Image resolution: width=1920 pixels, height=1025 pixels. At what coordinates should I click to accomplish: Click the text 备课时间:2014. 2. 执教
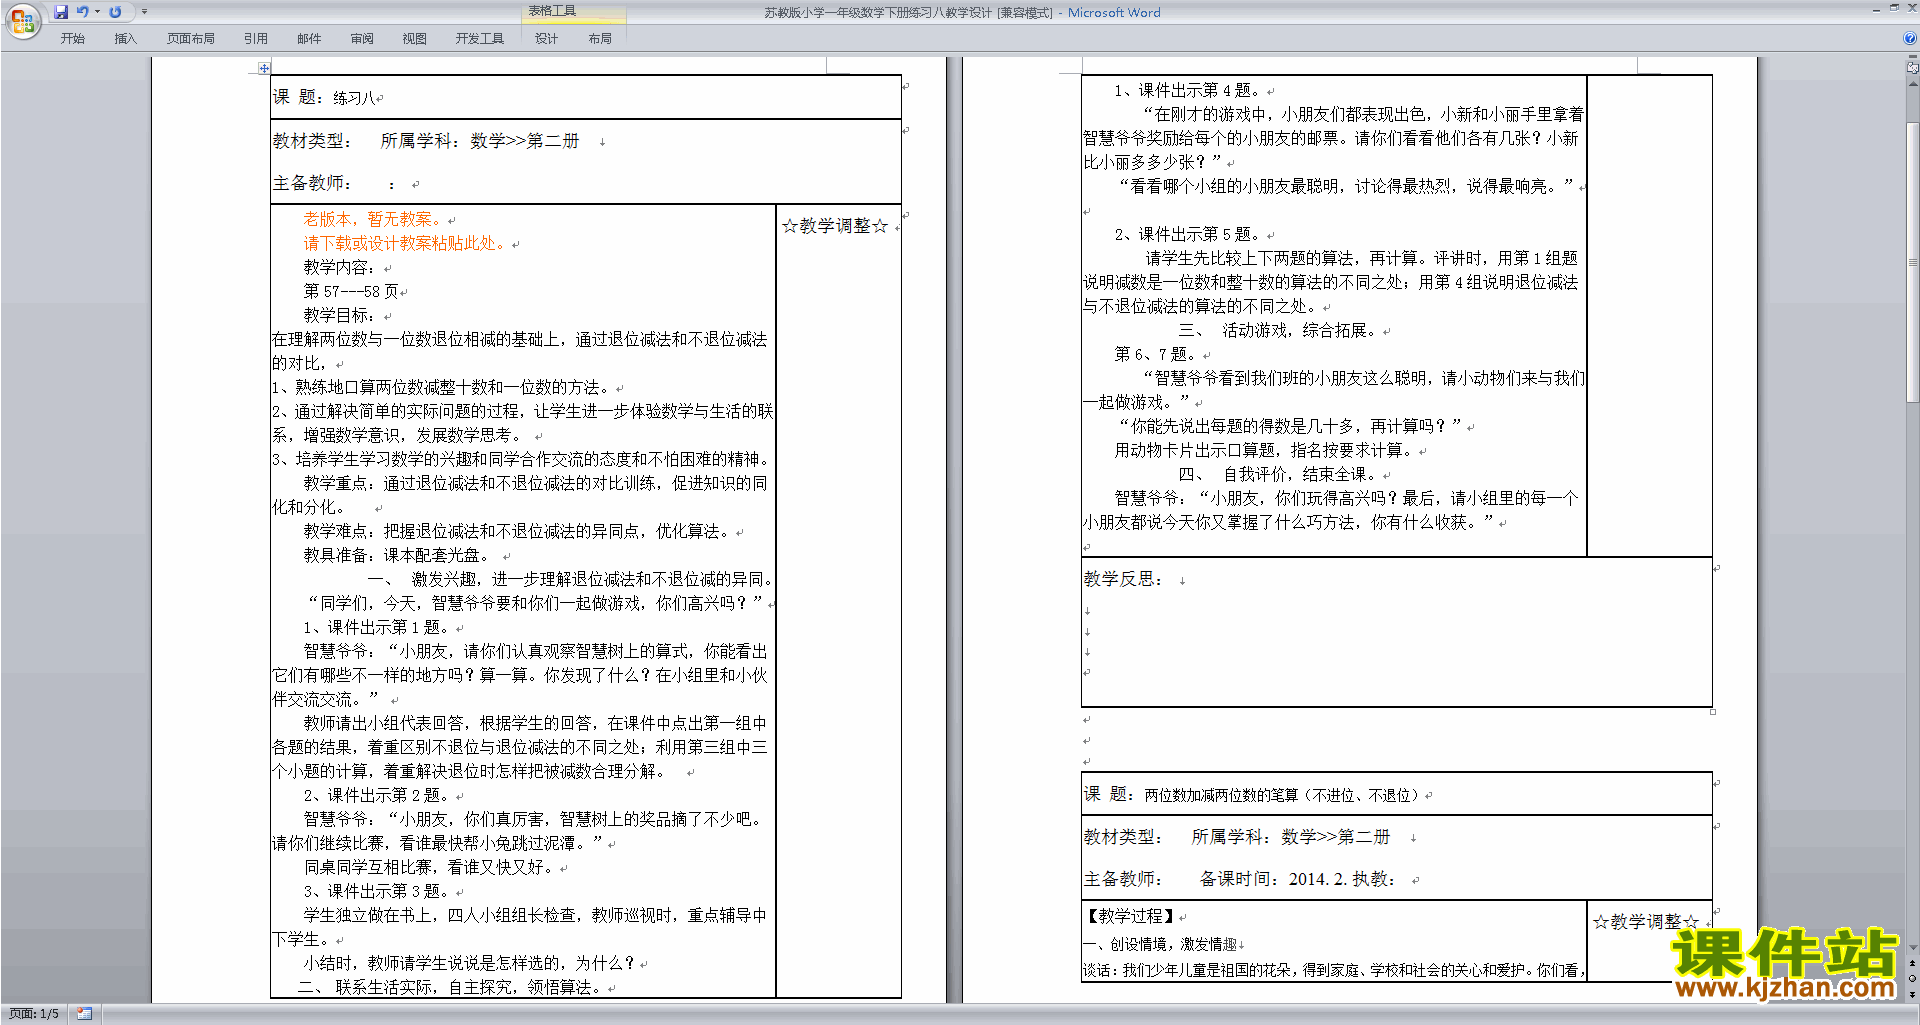tap(1297, 879)
